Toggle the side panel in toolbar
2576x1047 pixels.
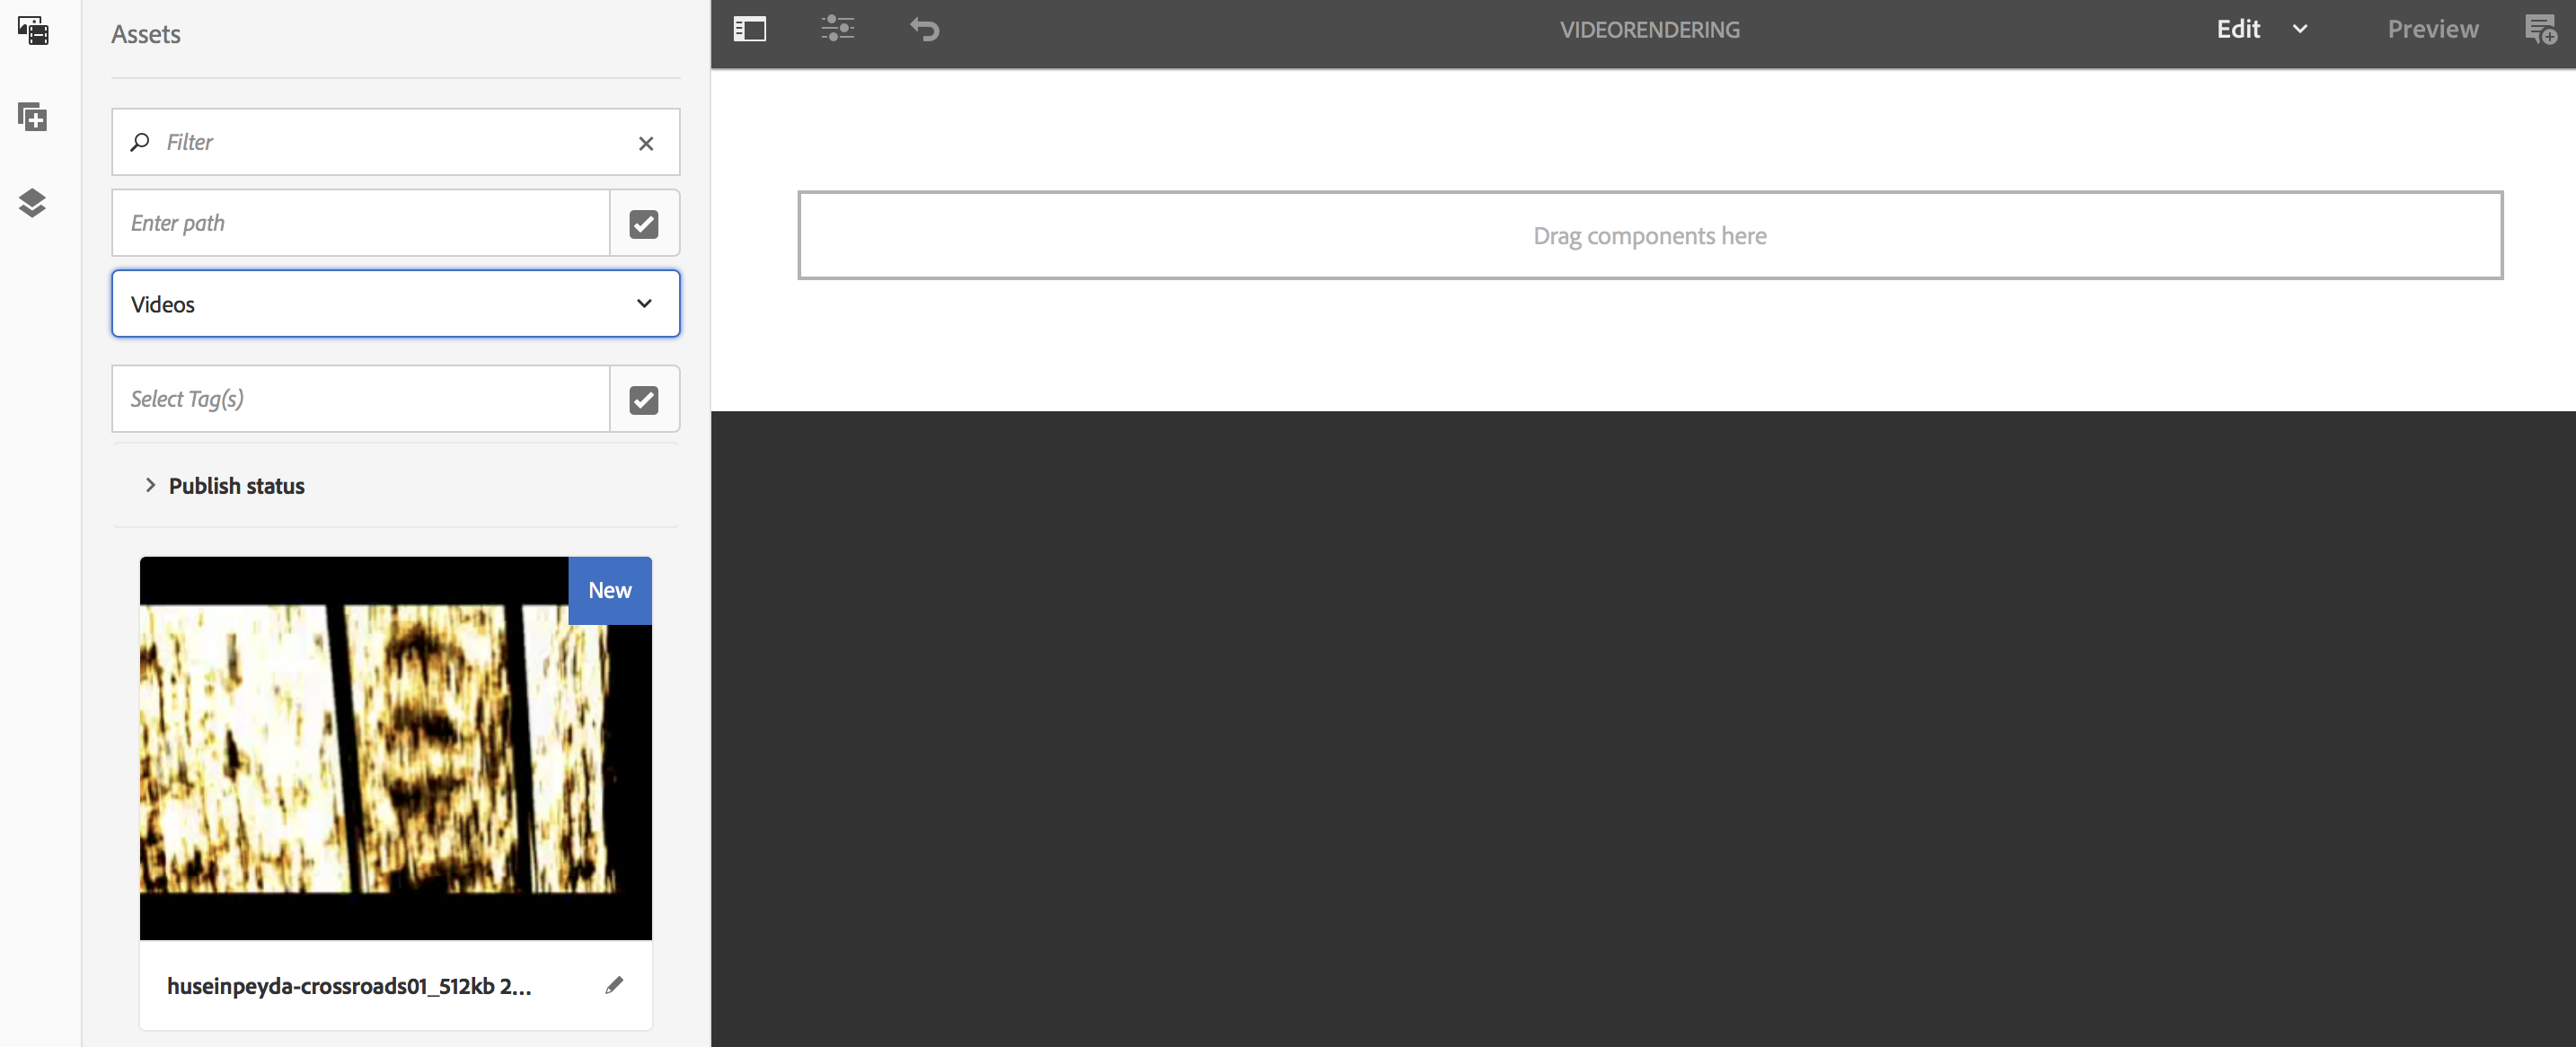point(749,30)
